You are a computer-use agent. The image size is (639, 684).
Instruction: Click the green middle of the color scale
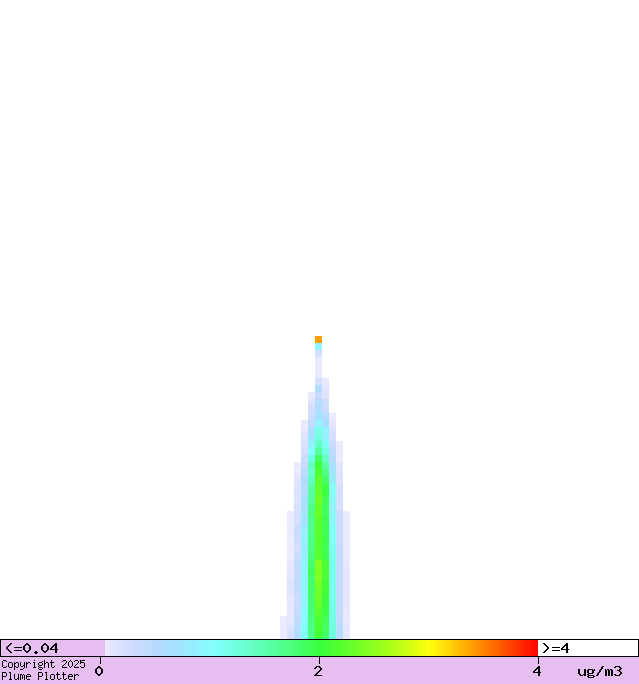321,648
